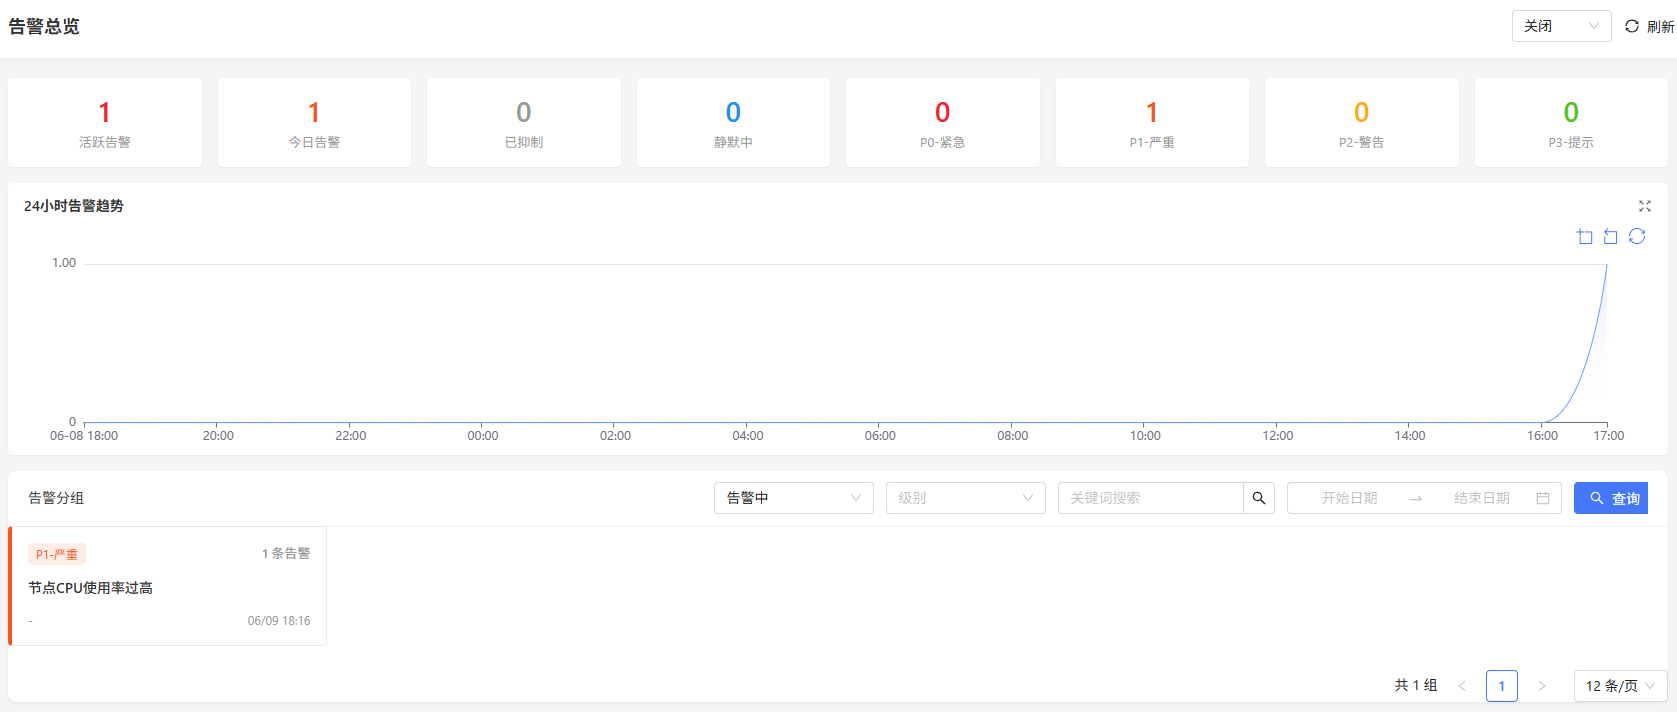The image size is (1677, 712).
Task: Click the refresh icon beside 刷新
Action: coord(1632,26)
